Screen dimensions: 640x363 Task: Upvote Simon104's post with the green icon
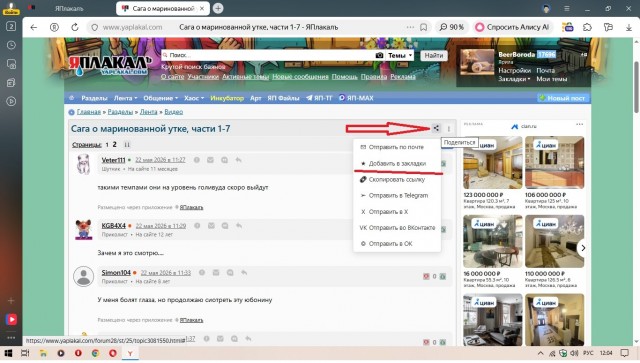tap(442, 276)
